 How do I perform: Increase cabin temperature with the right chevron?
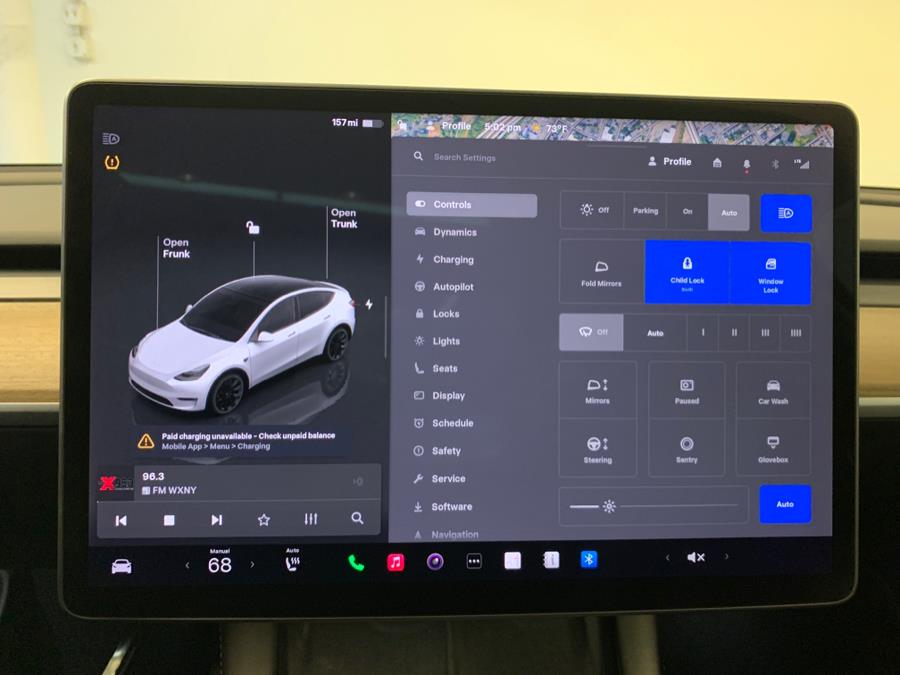(x=252, y=564)
